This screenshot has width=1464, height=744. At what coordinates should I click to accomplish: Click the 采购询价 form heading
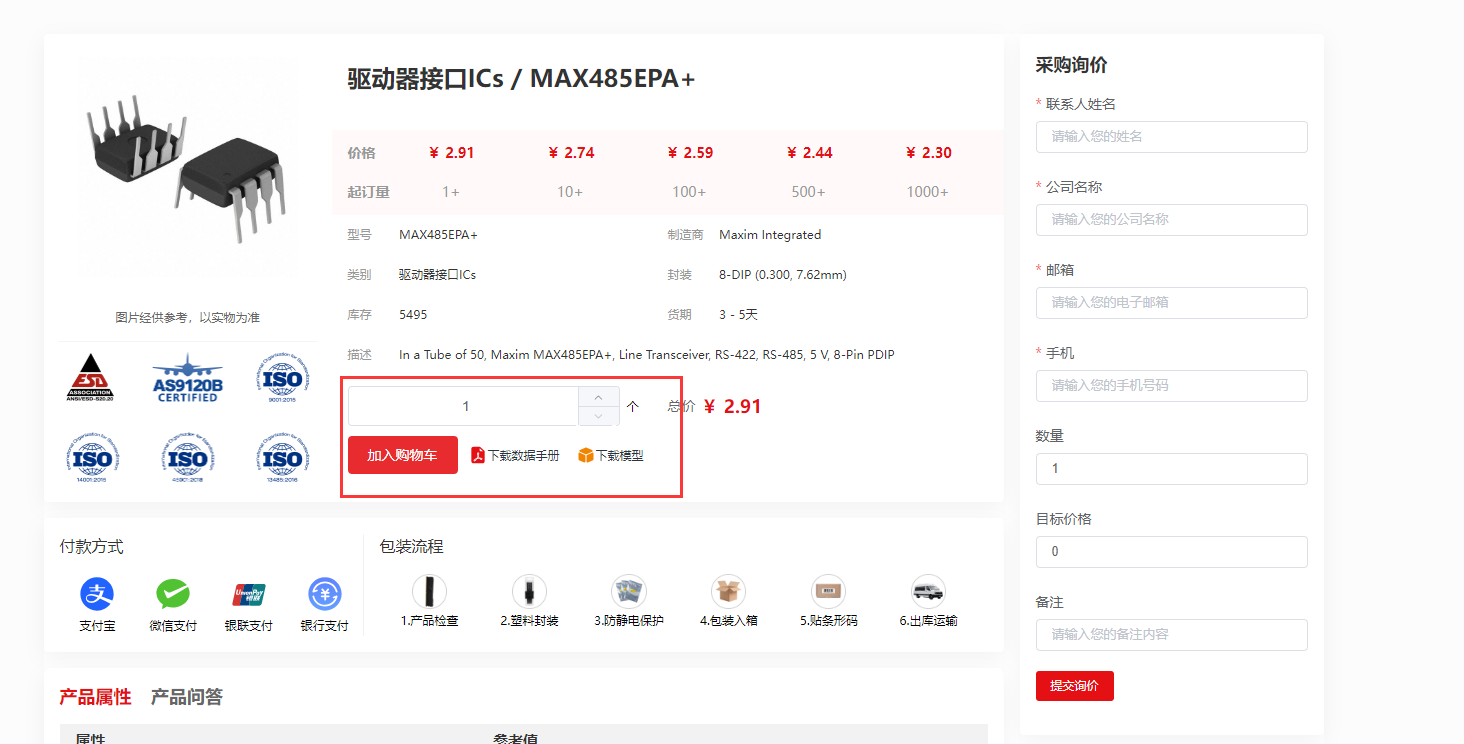click(x=1071, y=65)
